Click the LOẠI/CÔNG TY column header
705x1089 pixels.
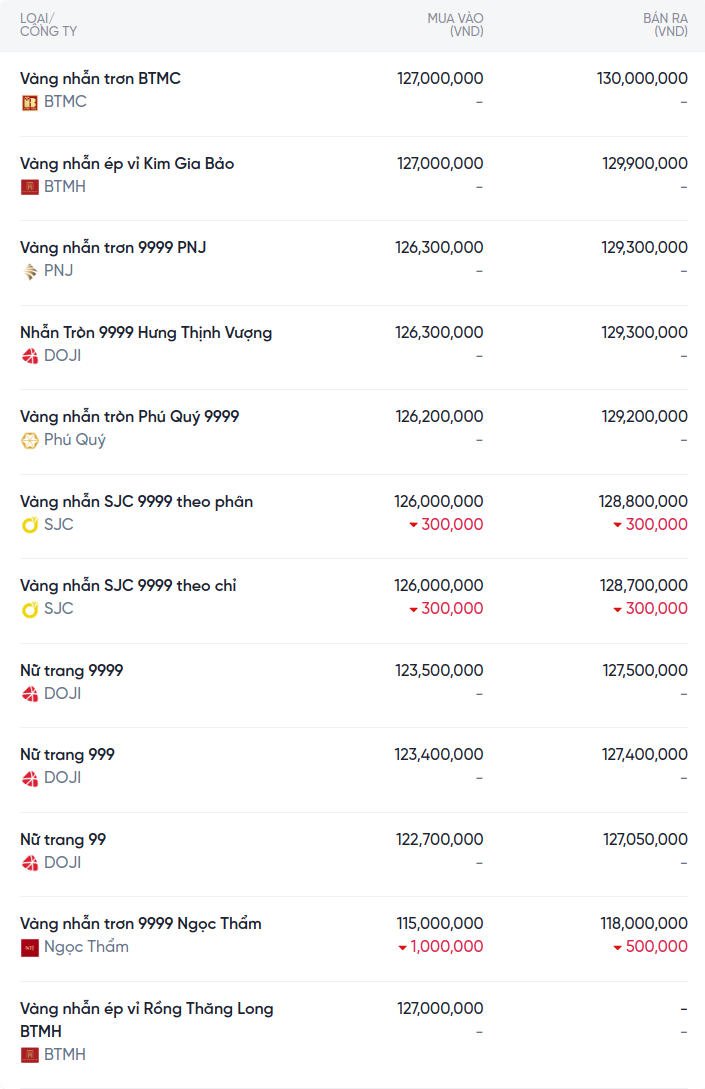coord(48,25)
